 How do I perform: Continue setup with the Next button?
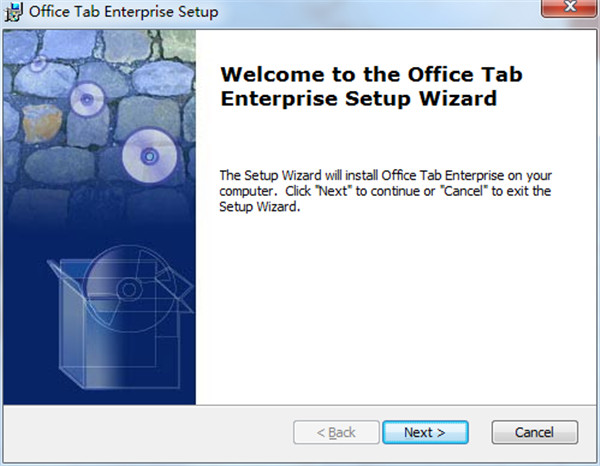425,432
